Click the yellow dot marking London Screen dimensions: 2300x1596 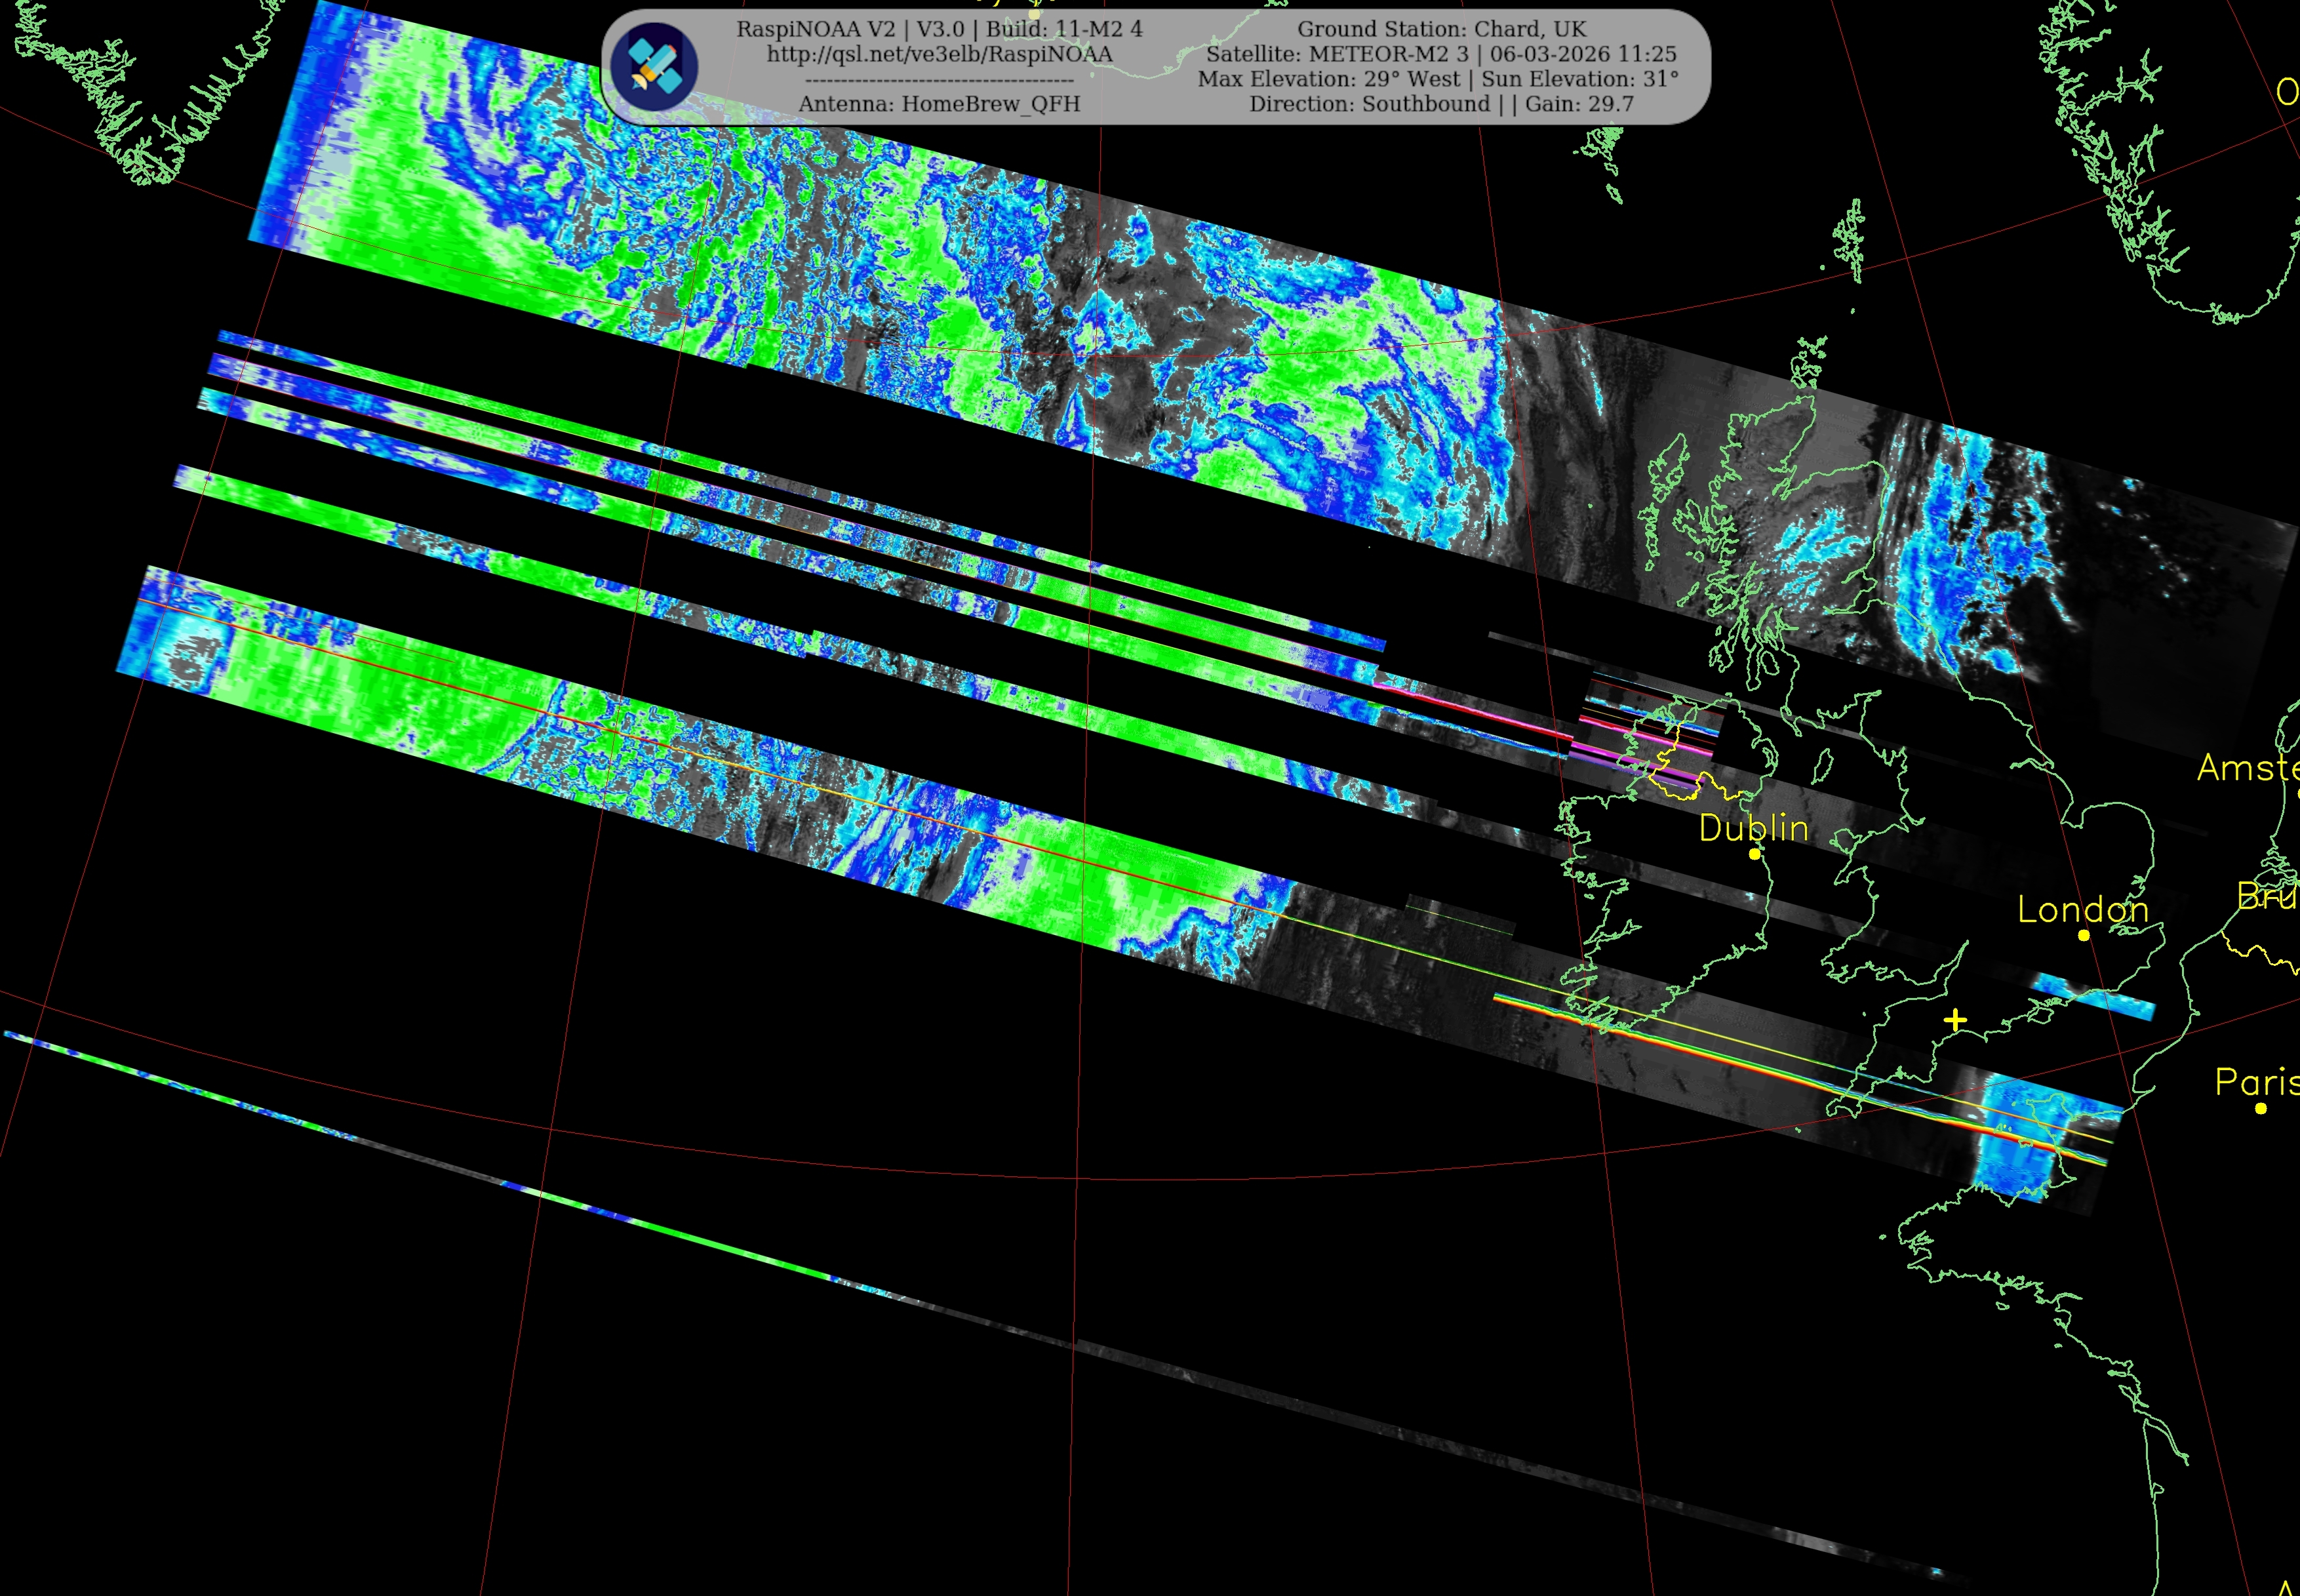pyautogui.click(x=2084, y=936)
